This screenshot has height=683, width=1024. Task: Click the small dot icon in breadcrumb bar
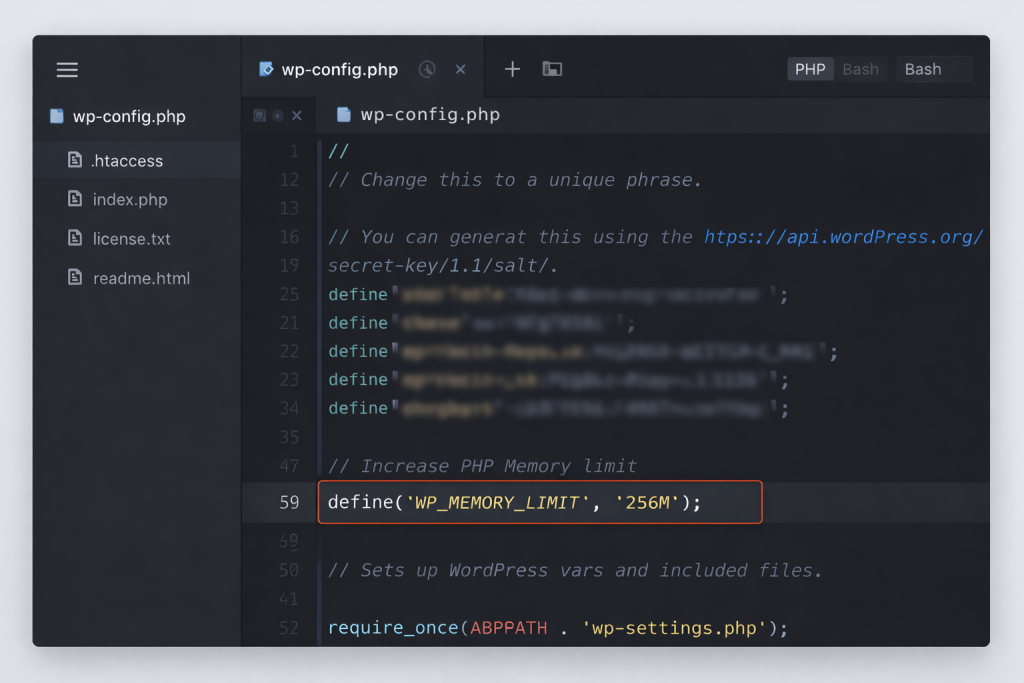[x=278, y=116]
